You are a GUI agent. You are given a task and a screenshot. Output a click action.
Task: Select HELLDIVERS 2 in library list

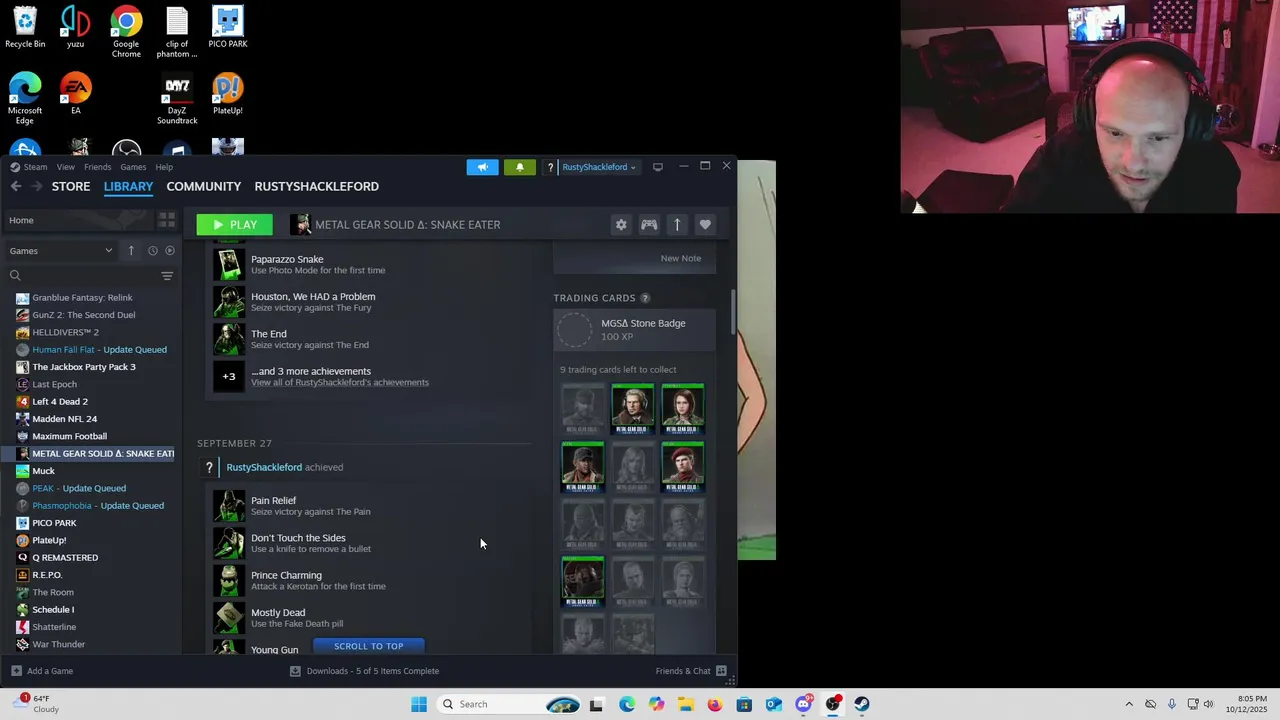(x=65, y=332)
